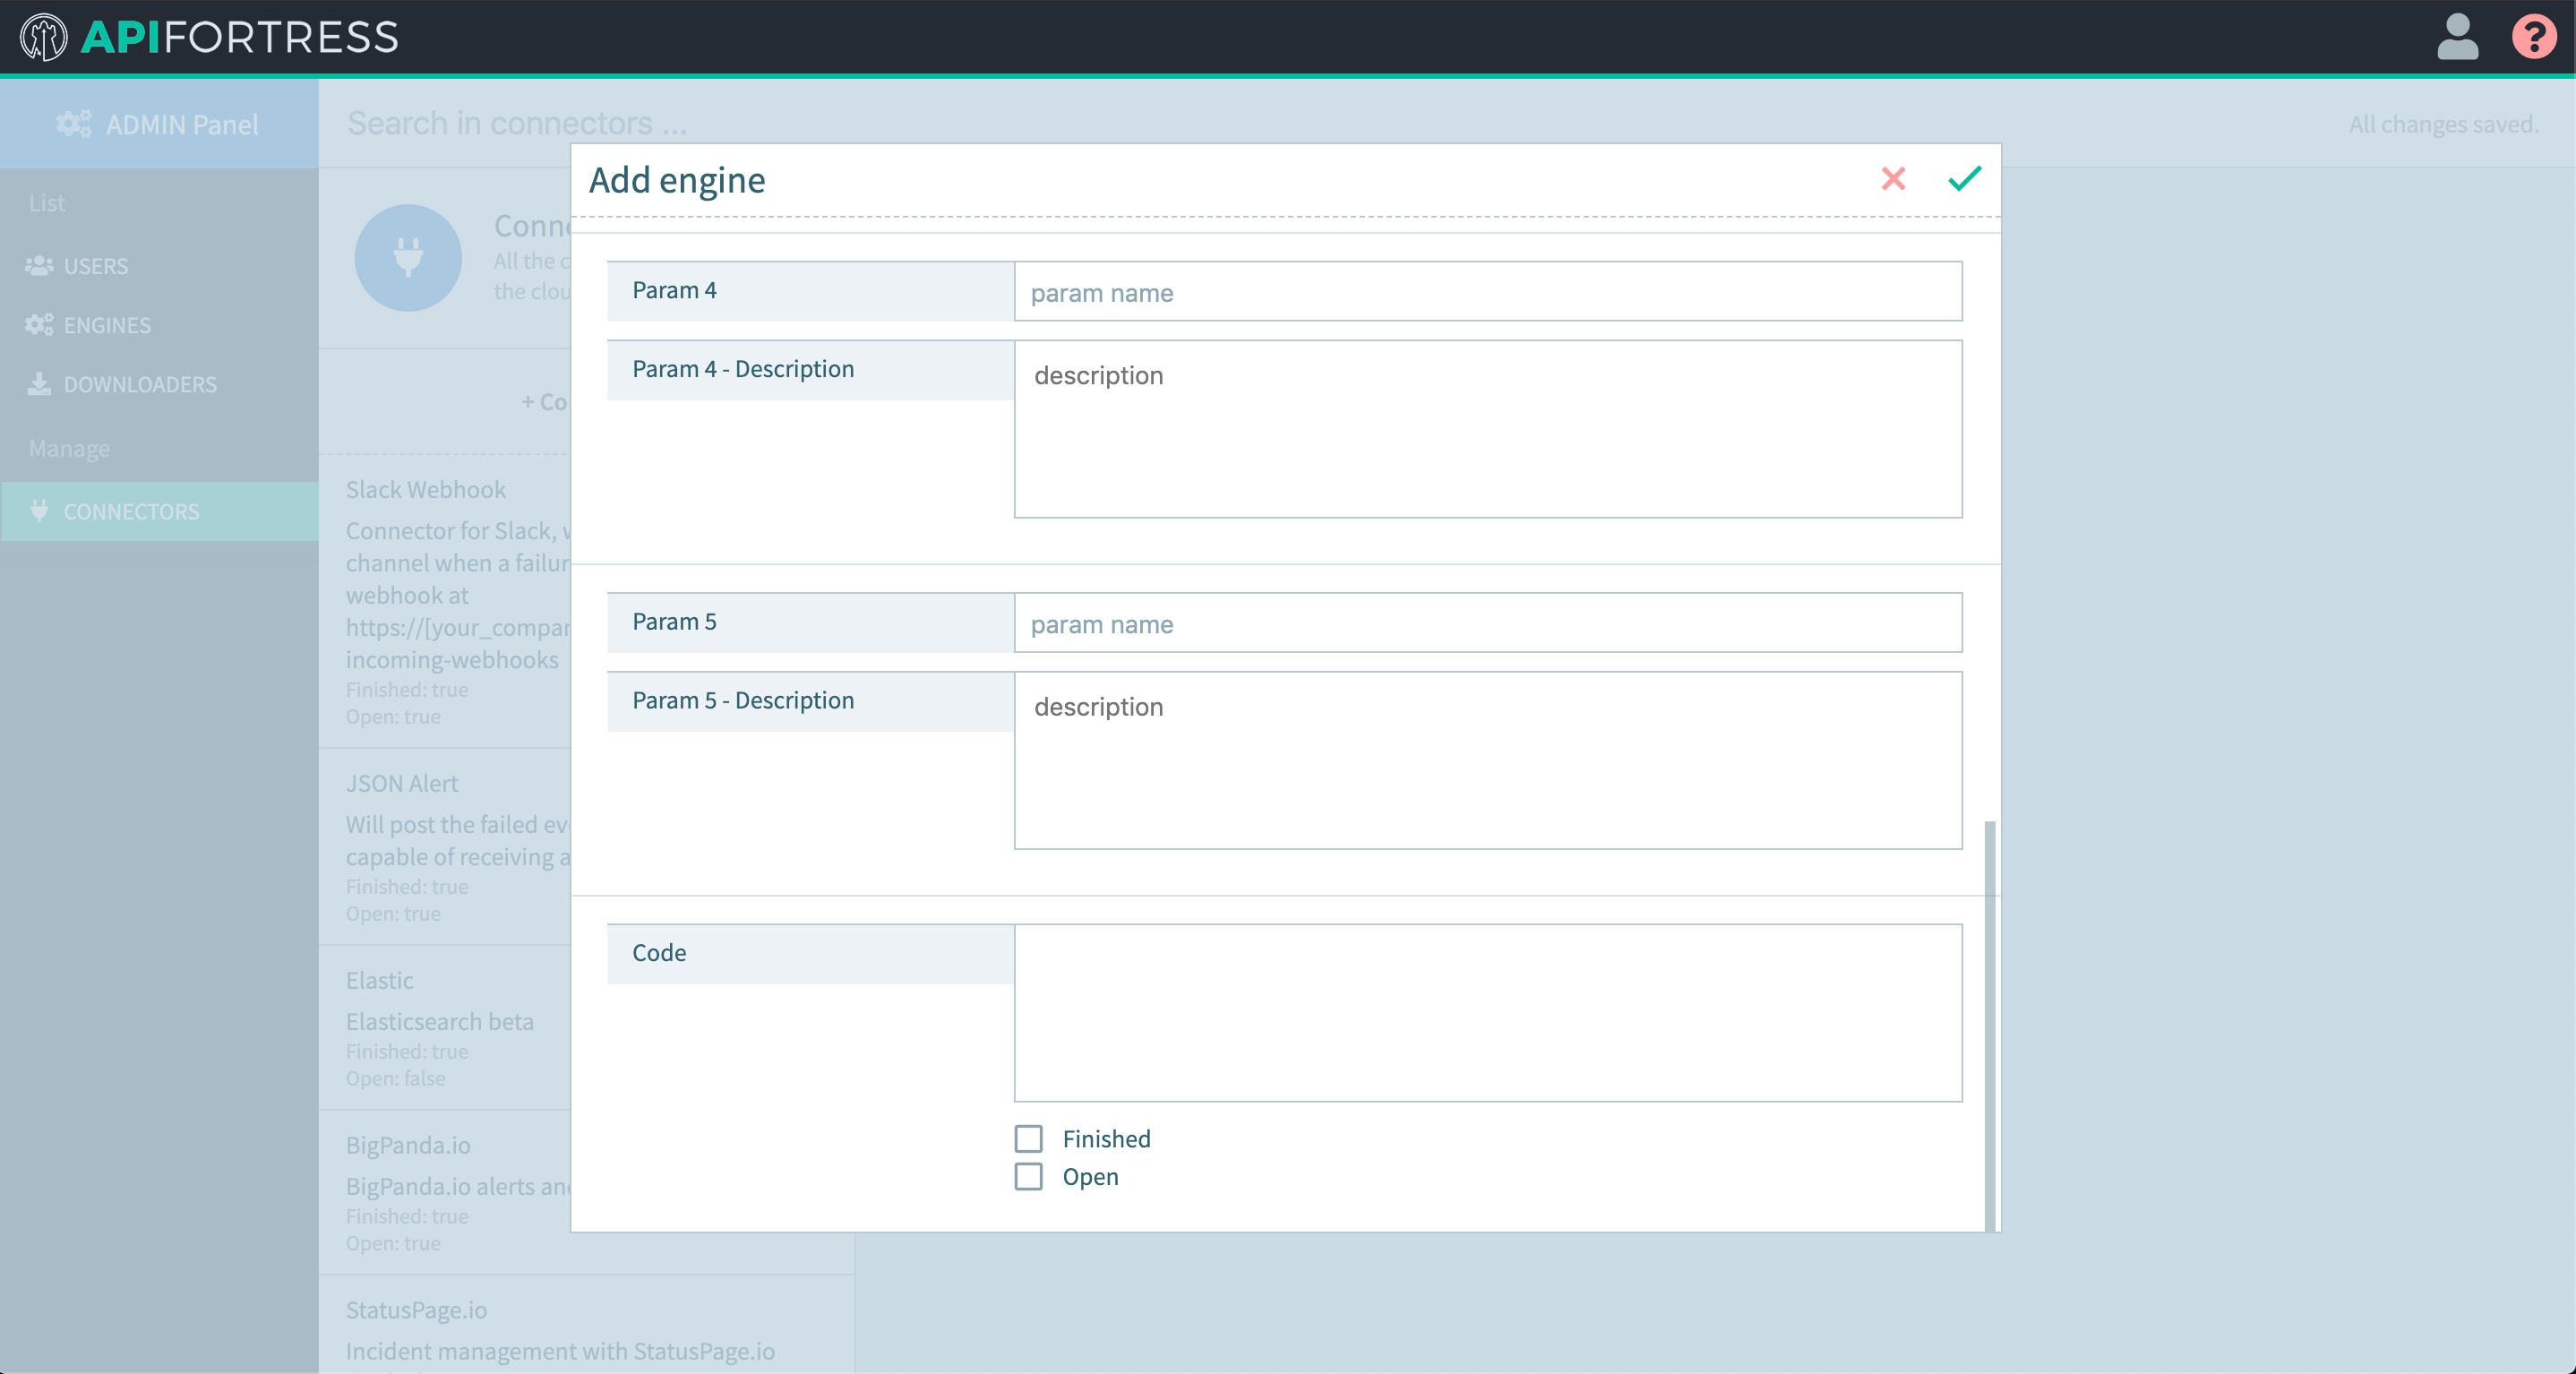Enable the Open checkbox
Image resolution: width=2576 pixels, height=1374 pixels.
1028,1176
